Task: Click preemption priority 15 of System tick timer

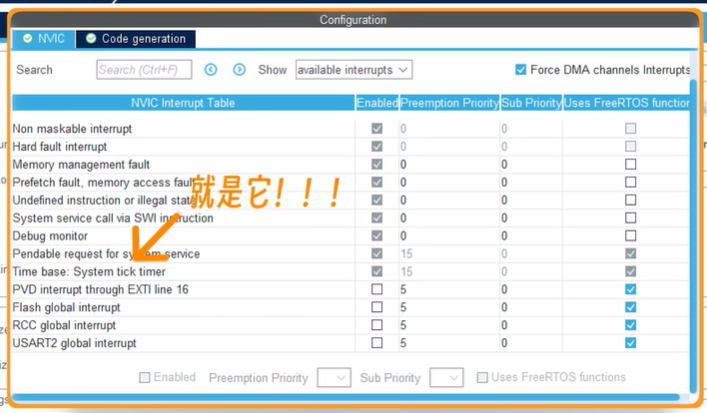Action: point(406,271)
